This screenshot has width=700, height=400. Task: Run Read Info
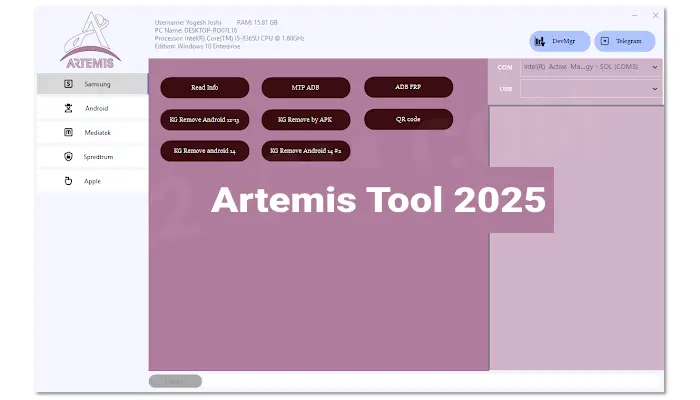[204, 88]
